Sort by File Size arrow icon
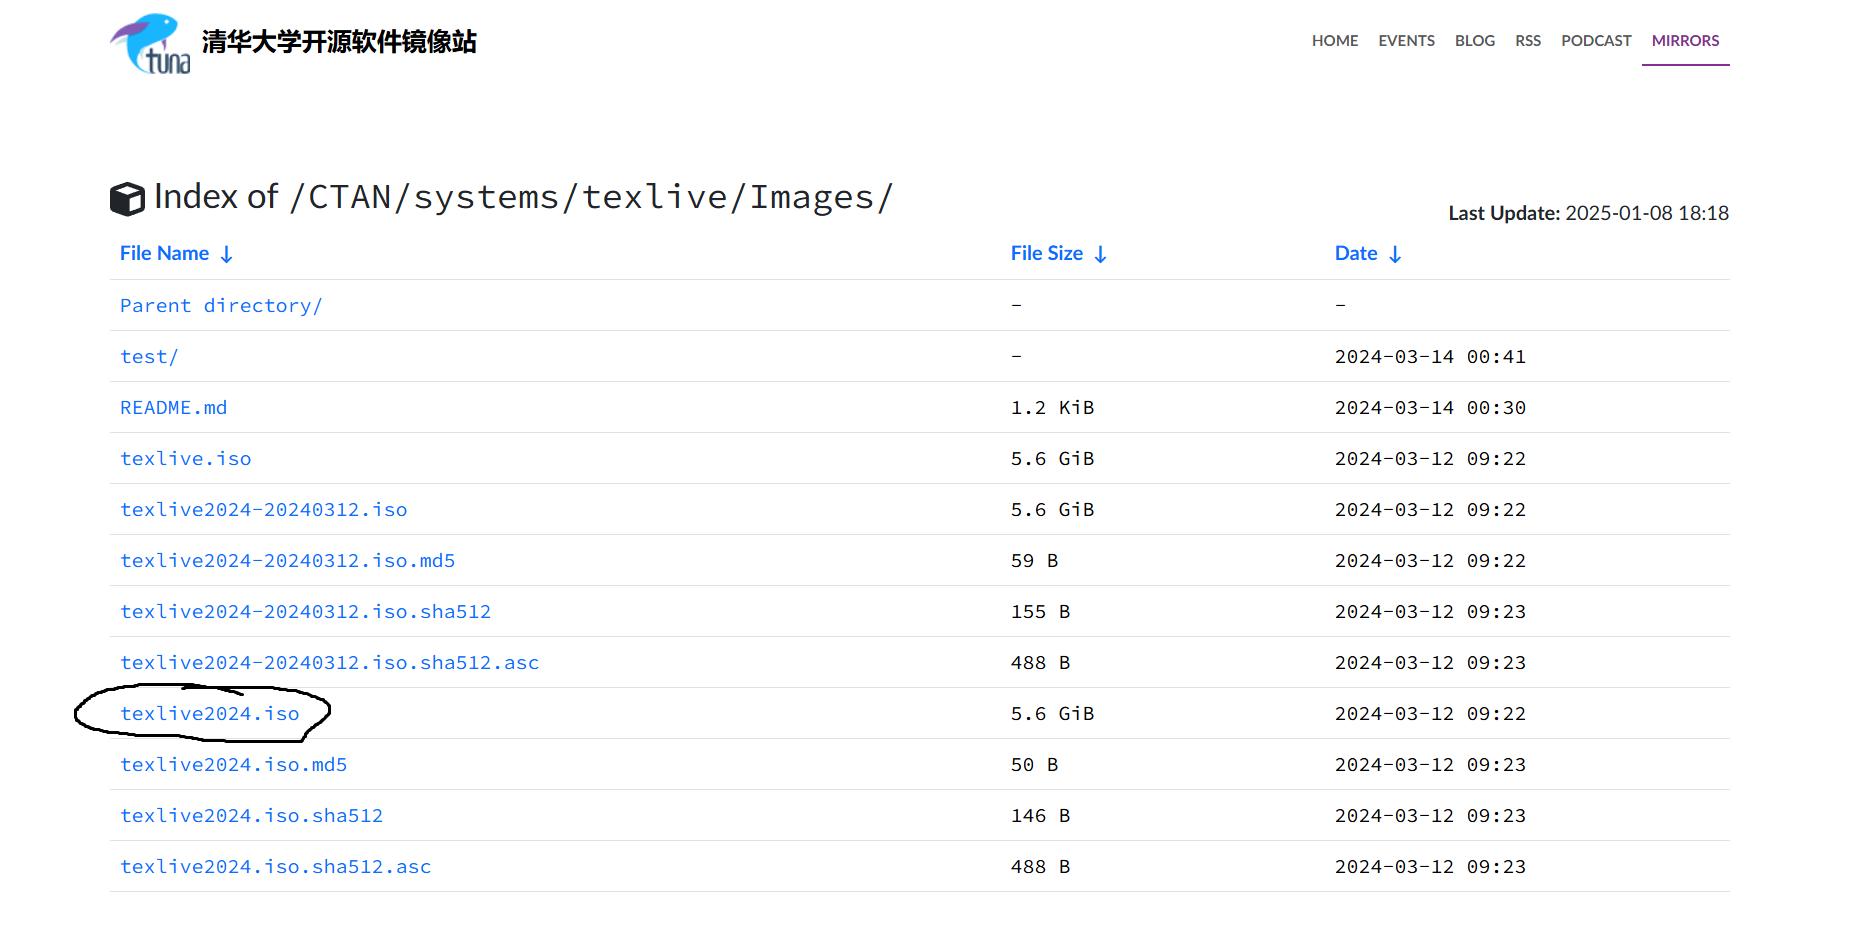The height and width of the screenshot is (944, 1849). pyautogui.click(x=1101, y=254)
